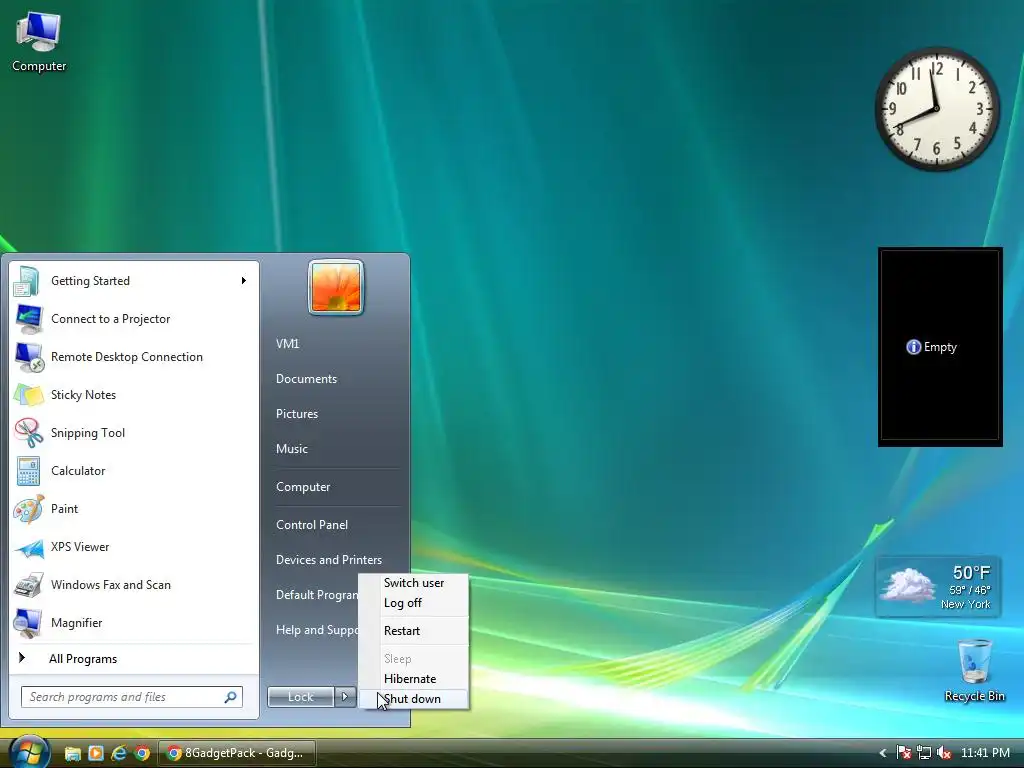Open Internet Explorer taskbar icon
The image size is (1024, 768).
coord(119,753)
